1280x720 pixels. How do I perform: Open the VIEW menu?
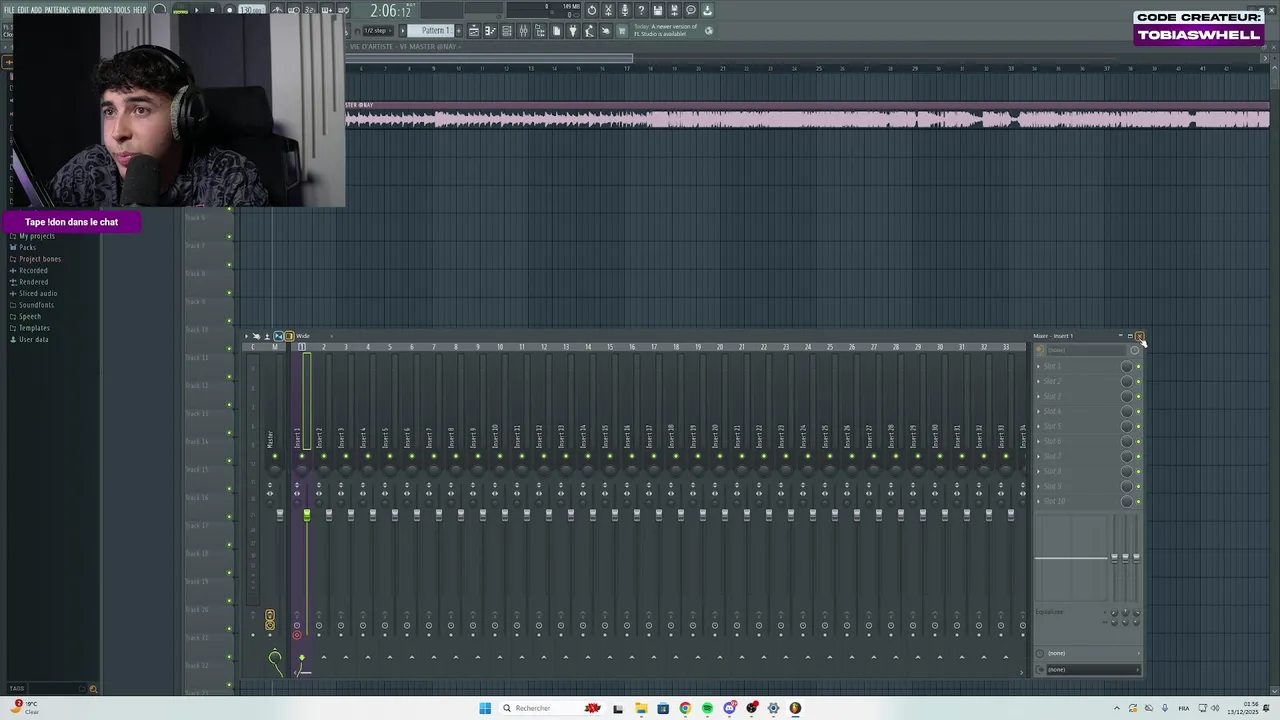[78, 10]
